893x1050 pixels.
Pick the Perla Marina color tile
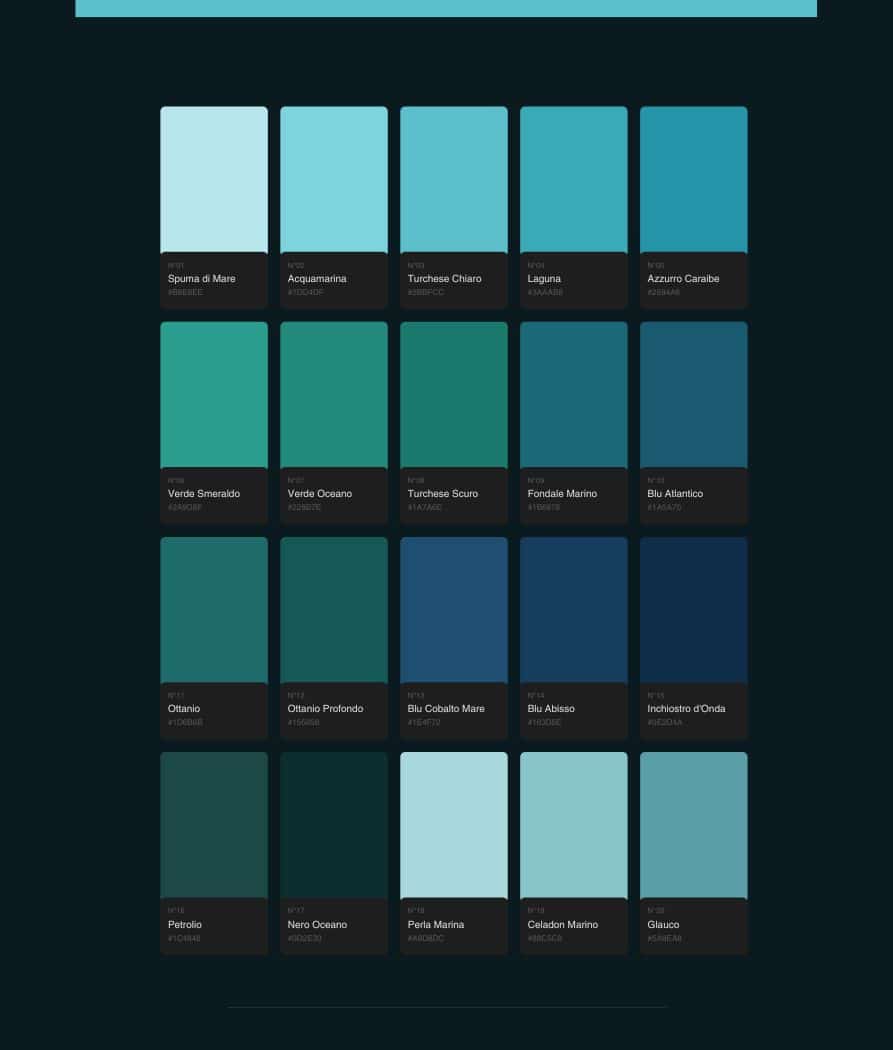(x=454, y=825)
